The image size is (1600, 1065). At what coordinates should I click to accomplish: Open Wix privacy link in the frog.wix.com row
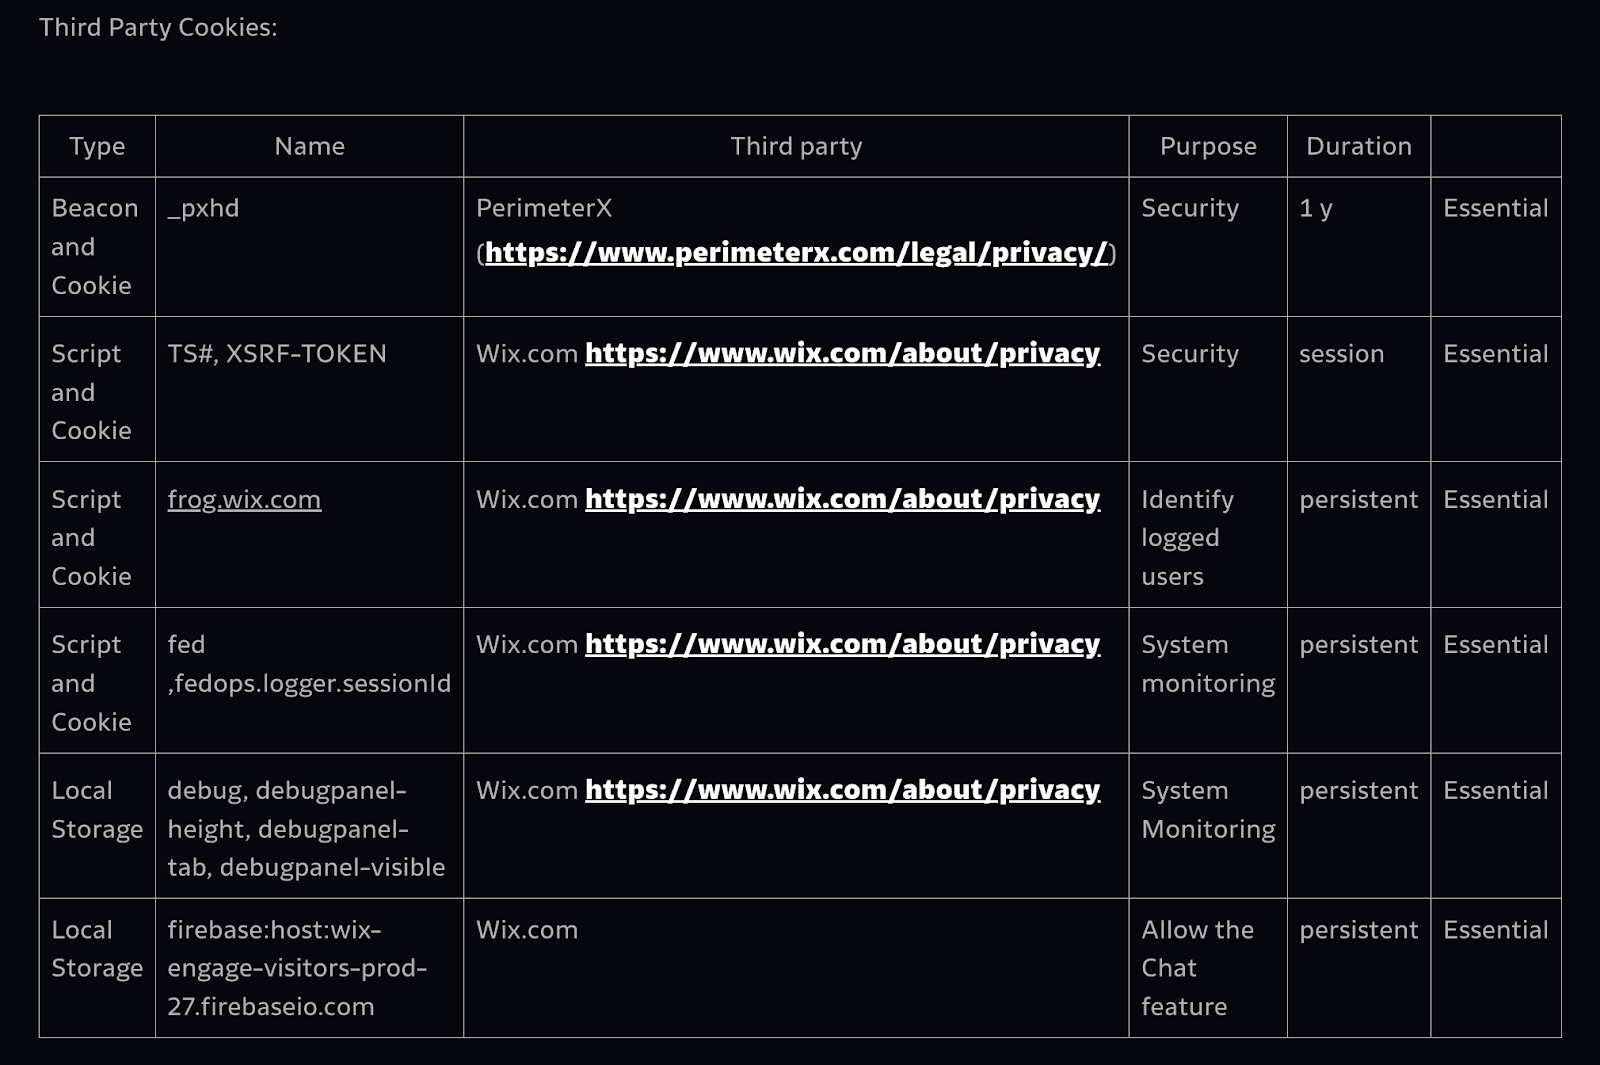tap(842, 499)
